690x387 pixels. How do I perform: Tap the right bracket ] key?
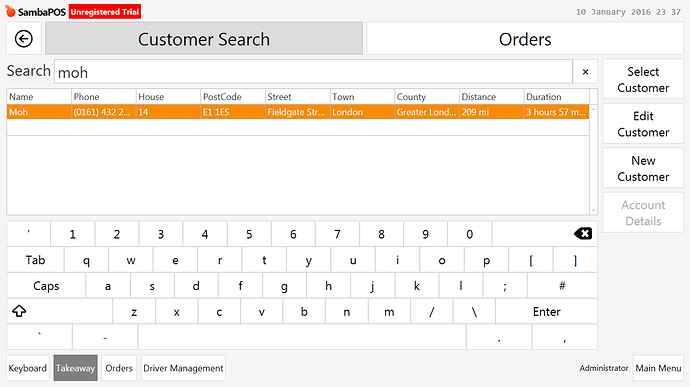(575, 260)
